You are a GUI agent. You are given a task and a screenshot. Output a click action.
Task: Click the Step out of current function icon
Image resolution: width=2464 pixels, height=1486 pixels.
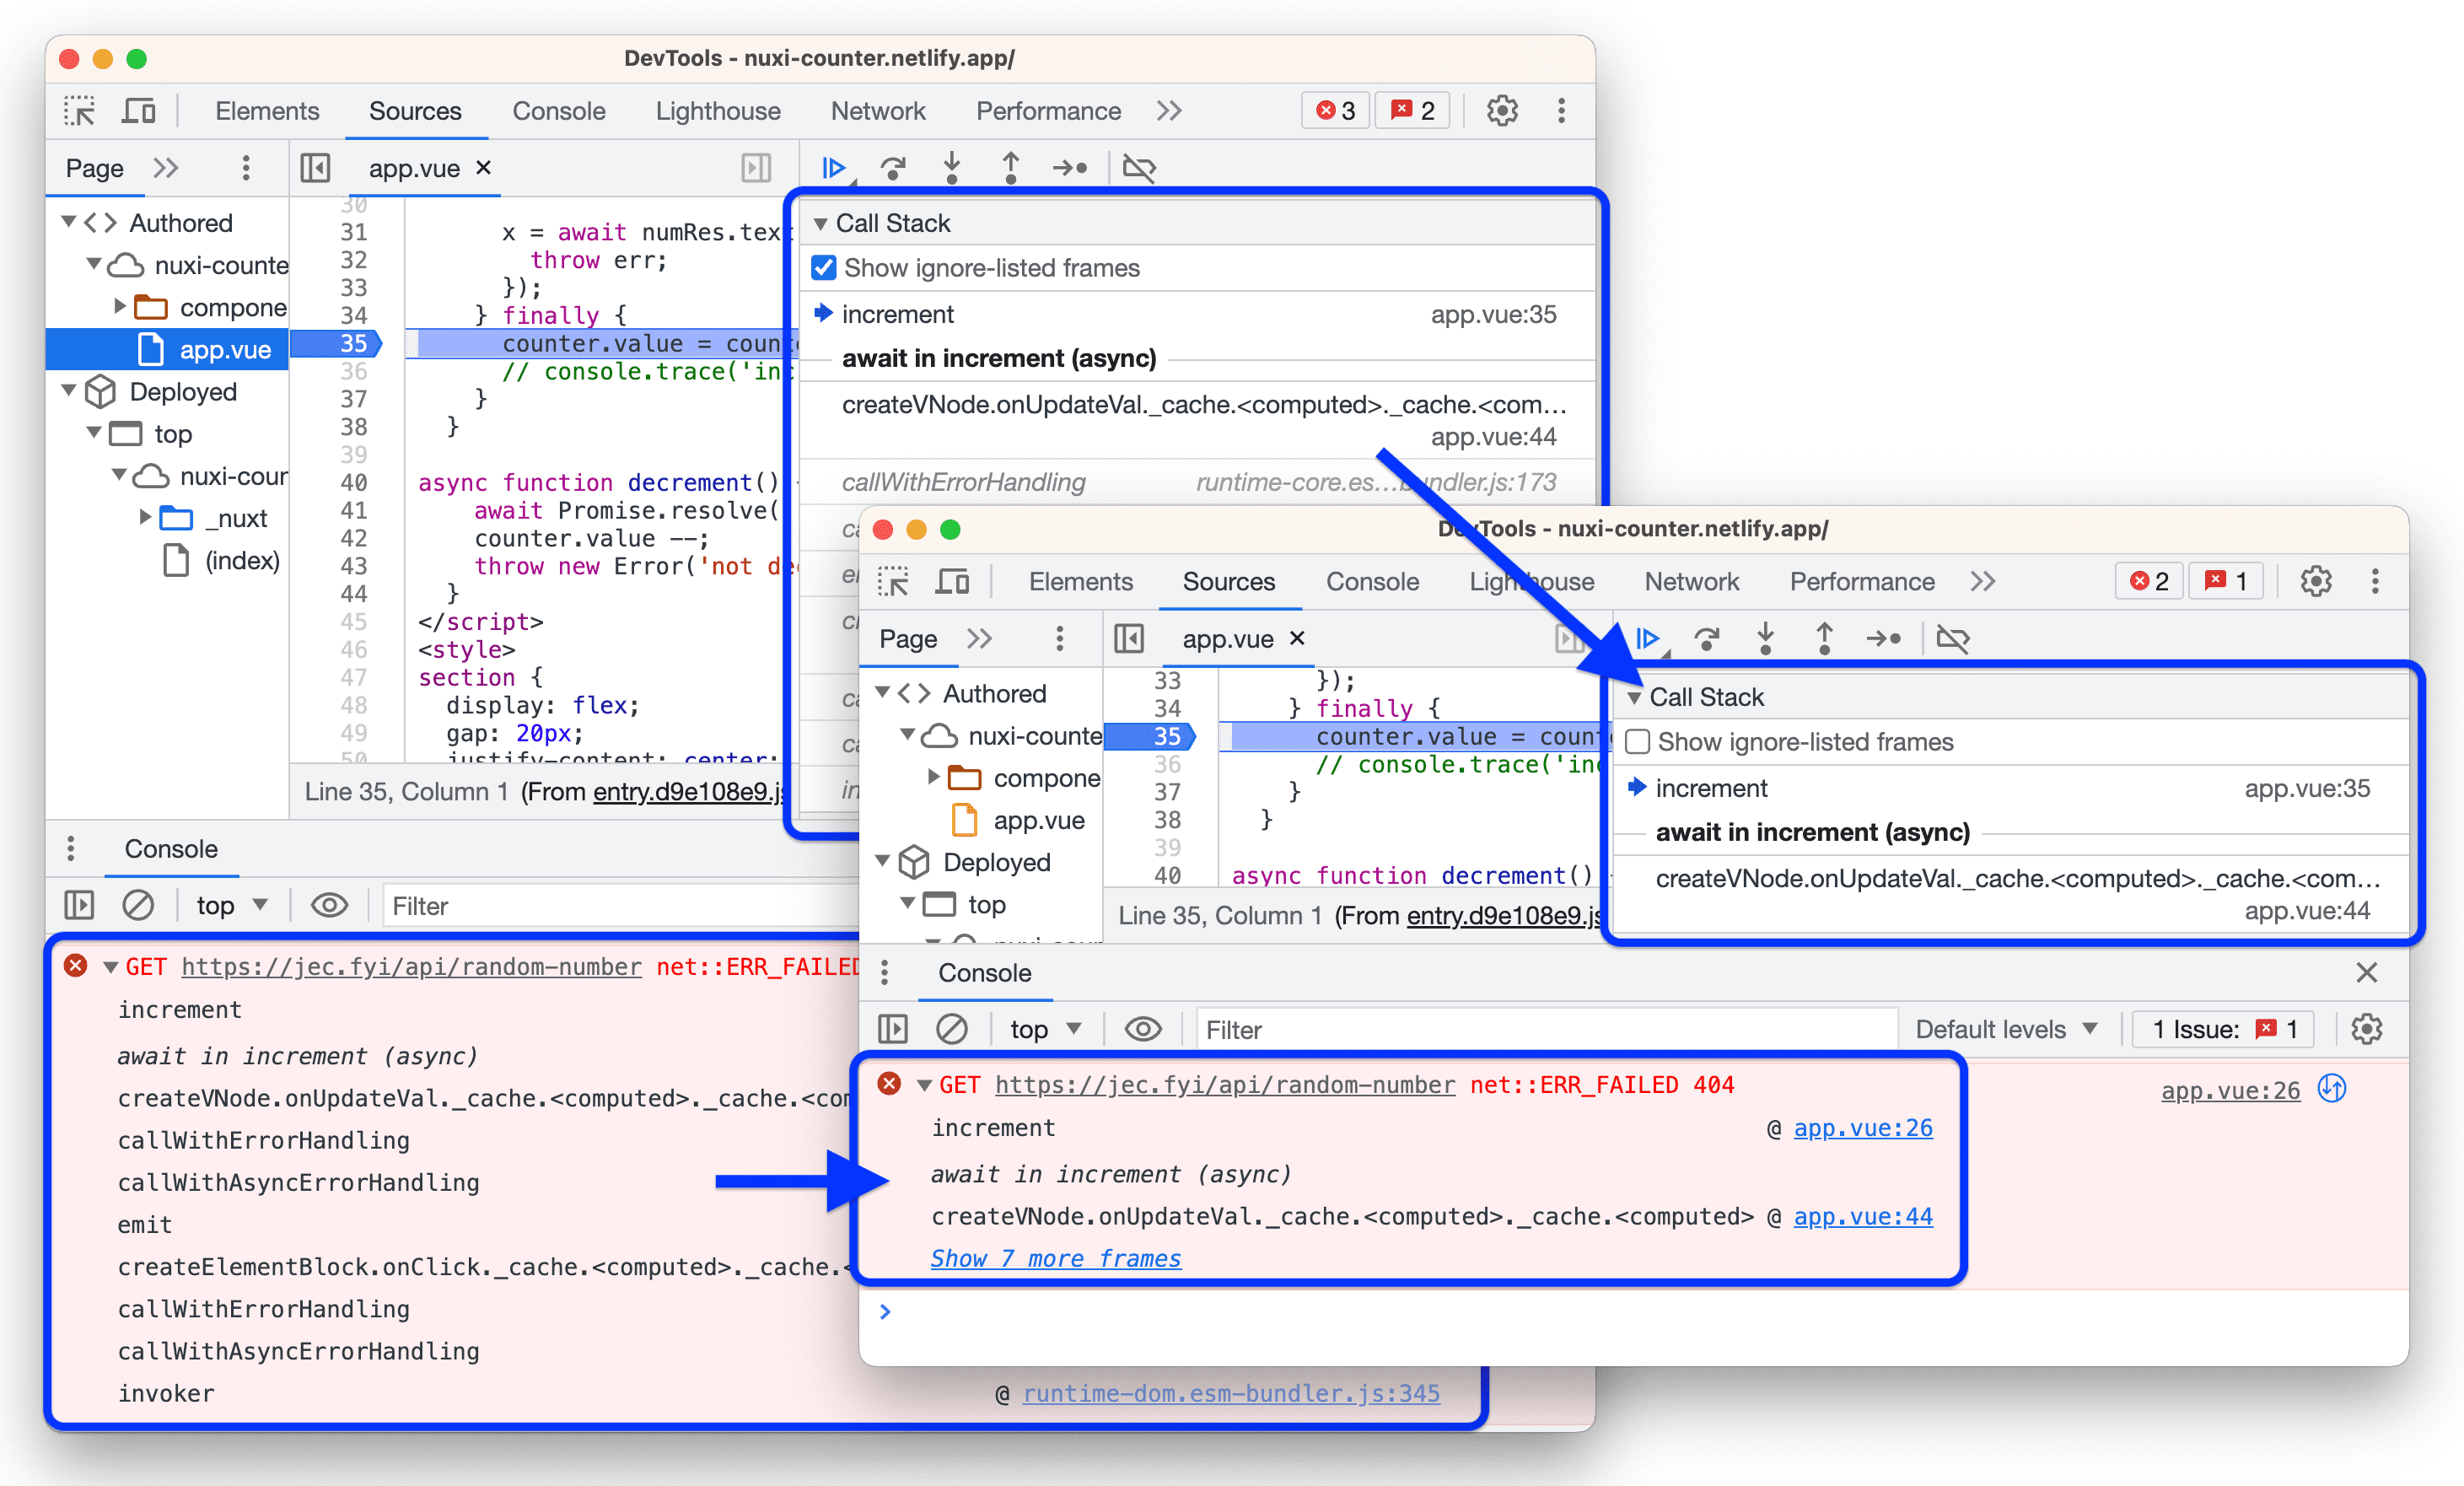(1012, 164)
